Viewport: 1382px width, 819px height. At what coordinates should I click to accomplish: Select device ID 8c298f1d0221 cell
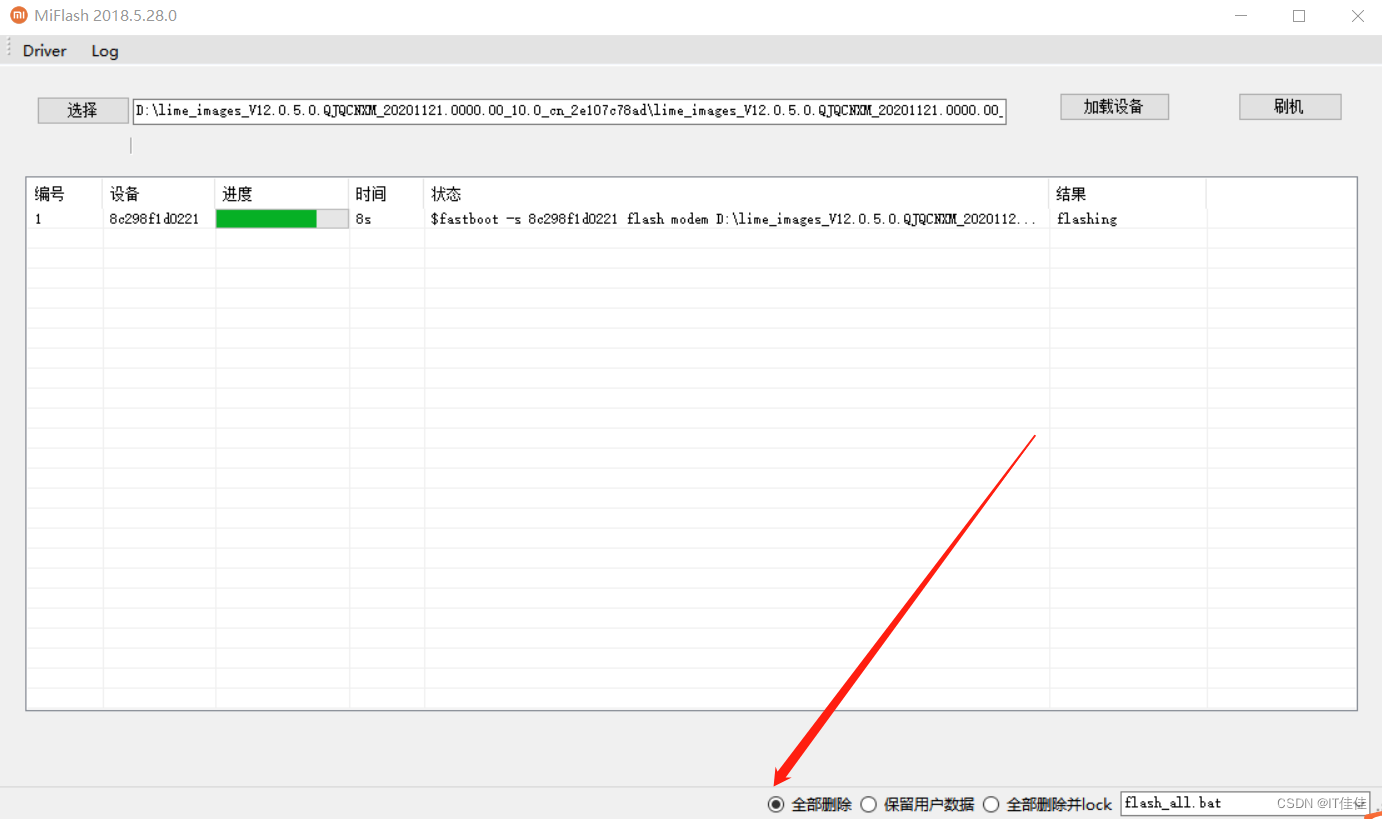(x=154, y=219)
